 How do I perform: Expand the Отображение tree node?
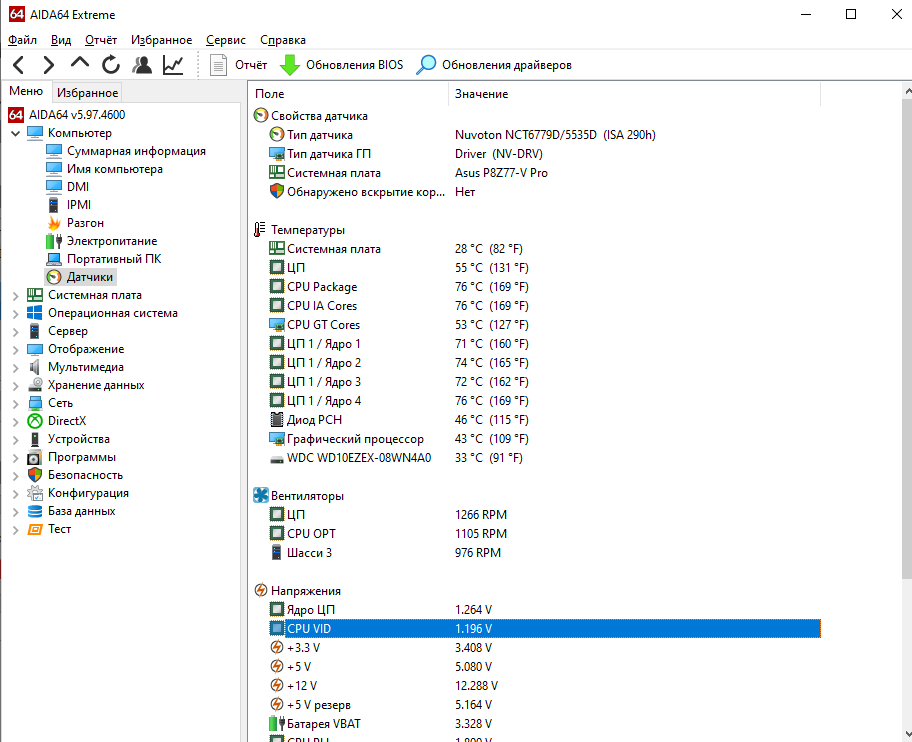coord(16,349)
